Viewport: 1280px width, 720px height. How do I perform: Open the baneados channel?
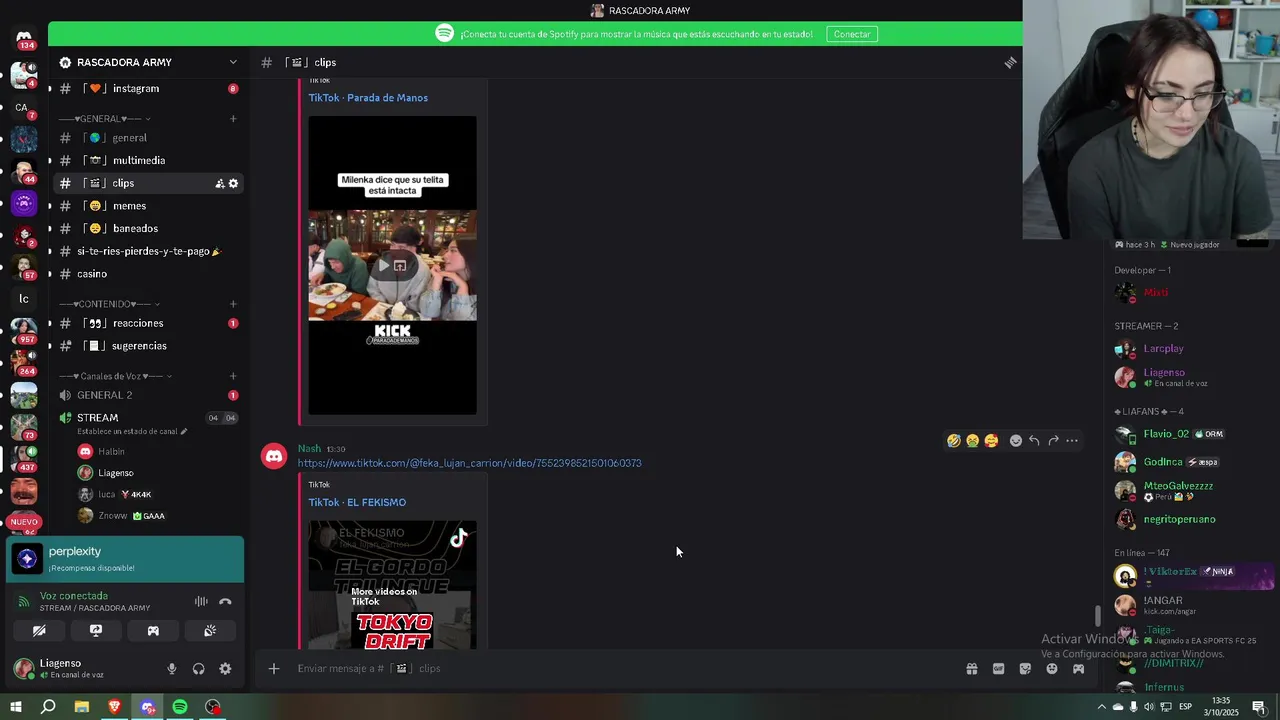(148, 229)
